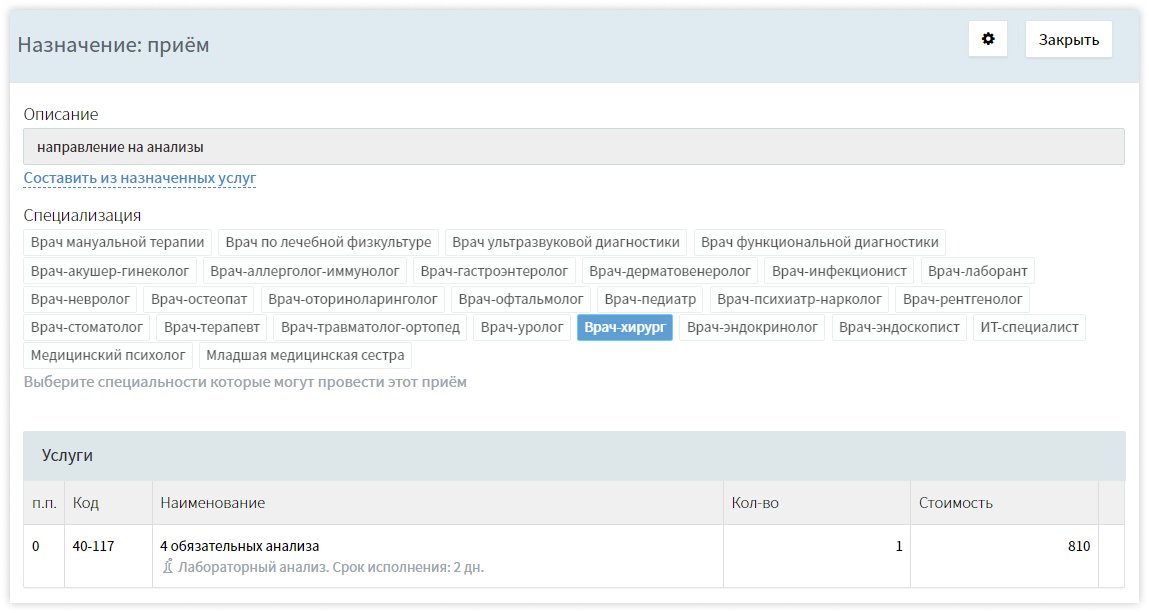Click the Наименование column header
1149x613 pixels.
(x=212, y=503)
